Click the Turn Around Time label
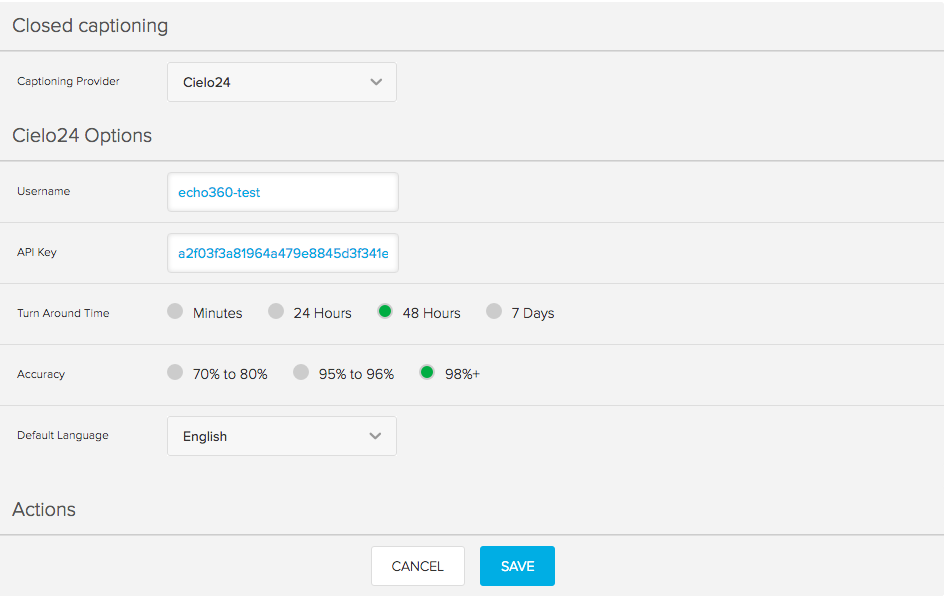 [x=63, y=313]
